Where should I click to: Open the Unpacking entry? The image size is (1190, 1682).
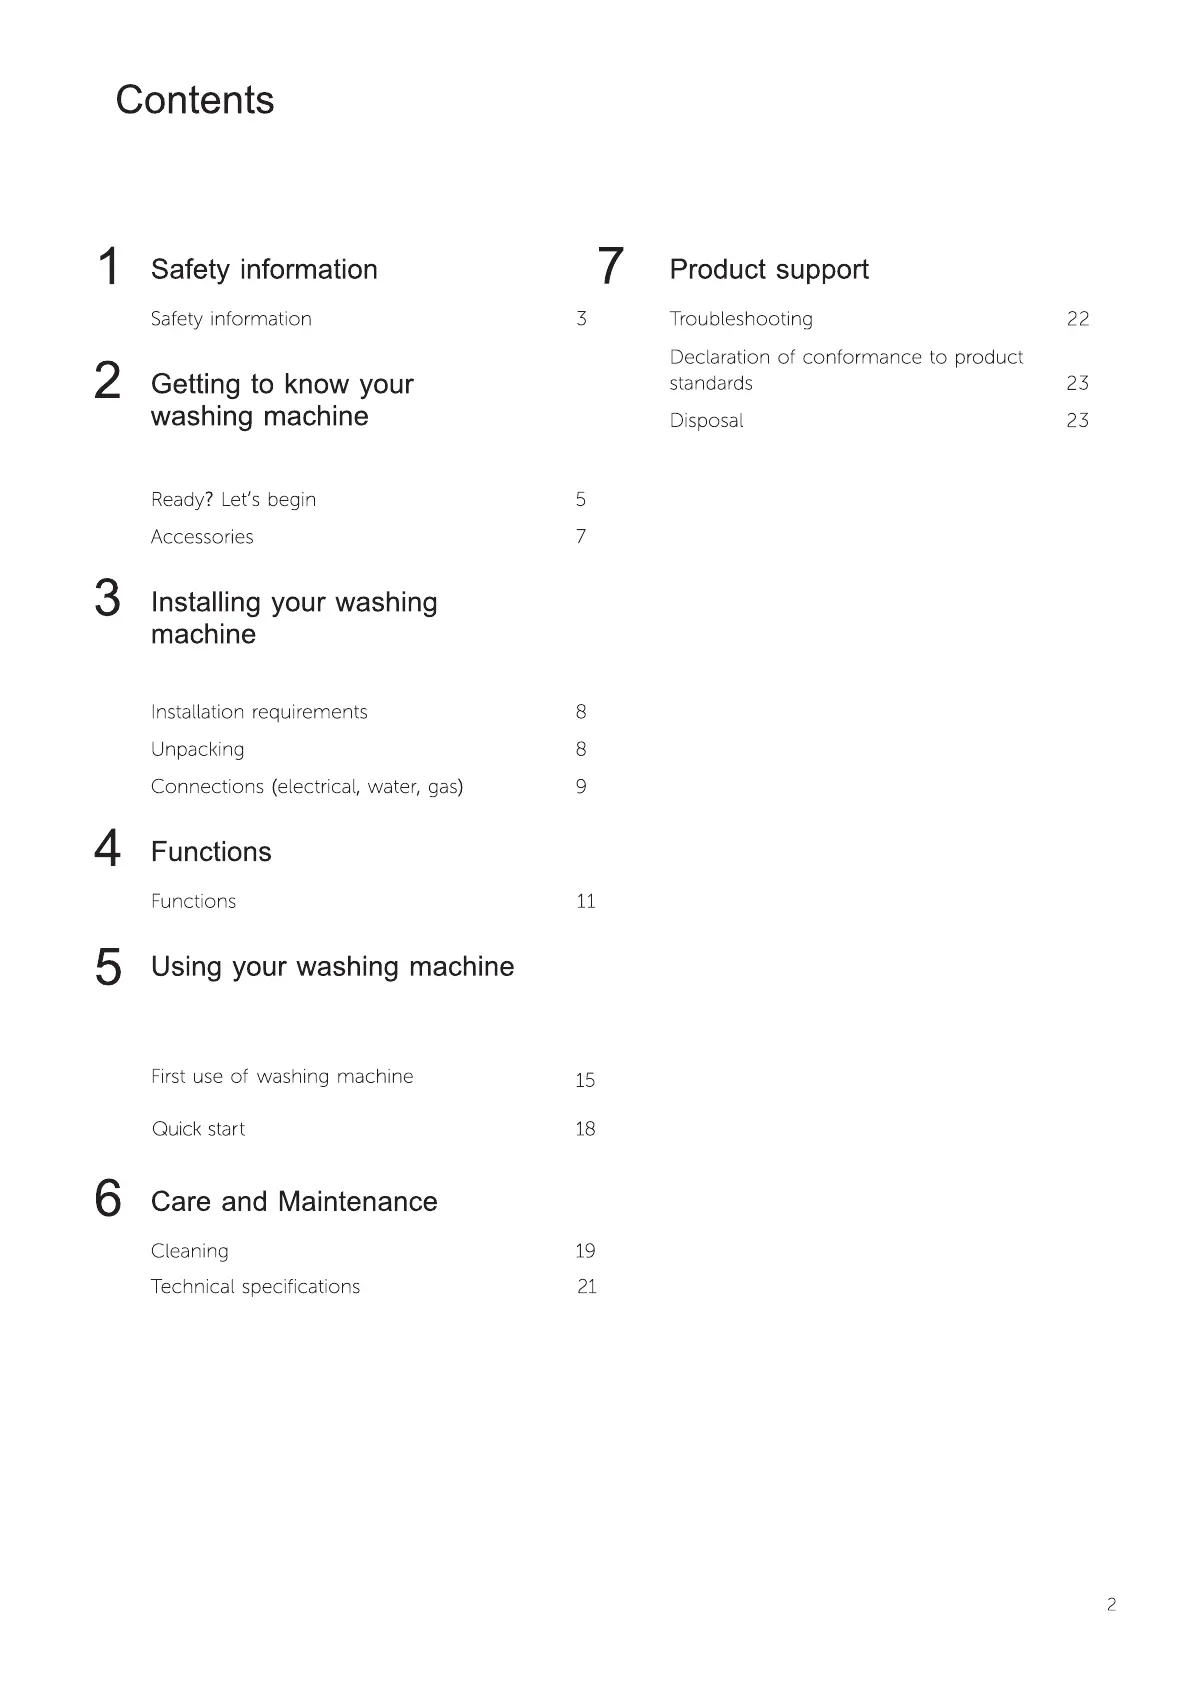(x=197, y=750)
